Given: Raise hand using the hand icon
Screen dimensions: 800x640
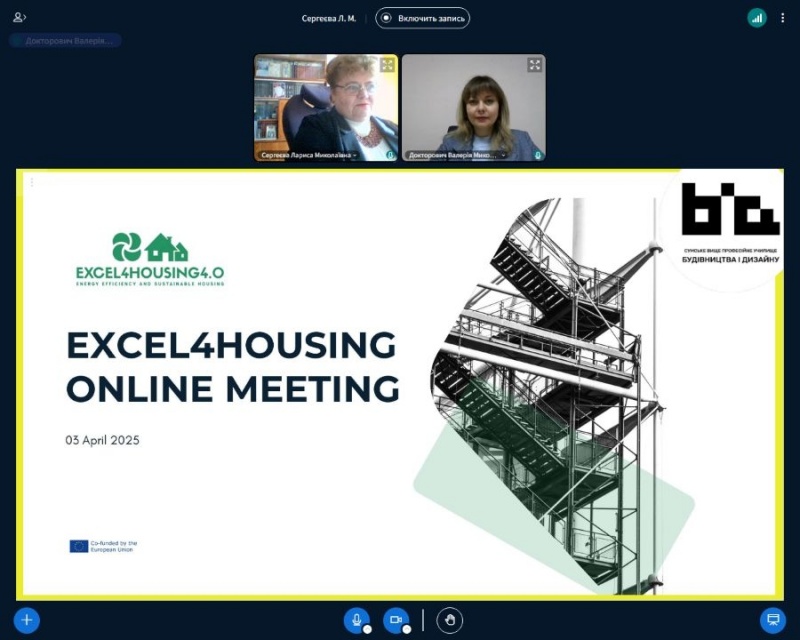Looking at the screenshot, I should [450, 620].
